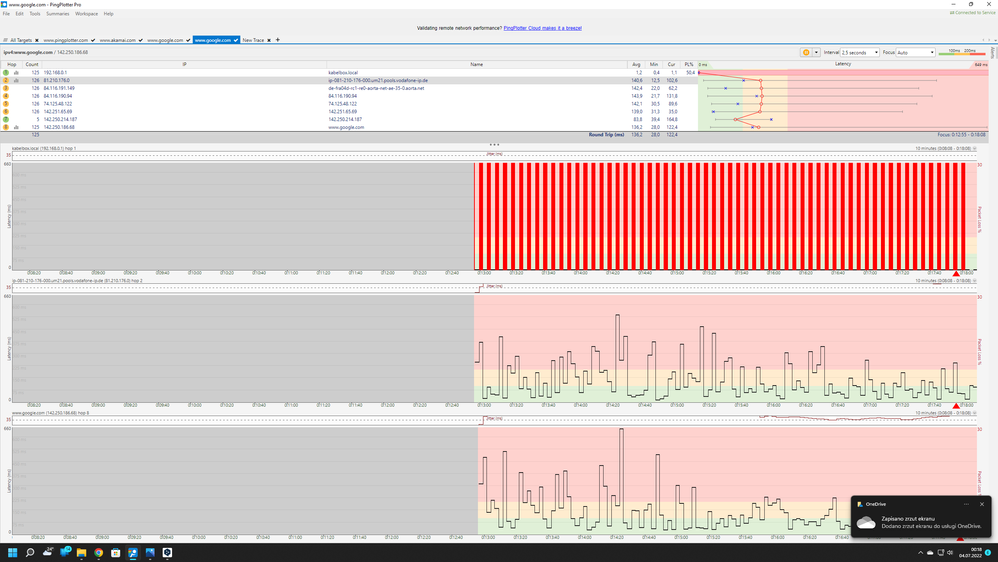The width and height of the screenshot is (998, 562).
Task: Expand the Focus Auto dropdown
Action: 915,52
